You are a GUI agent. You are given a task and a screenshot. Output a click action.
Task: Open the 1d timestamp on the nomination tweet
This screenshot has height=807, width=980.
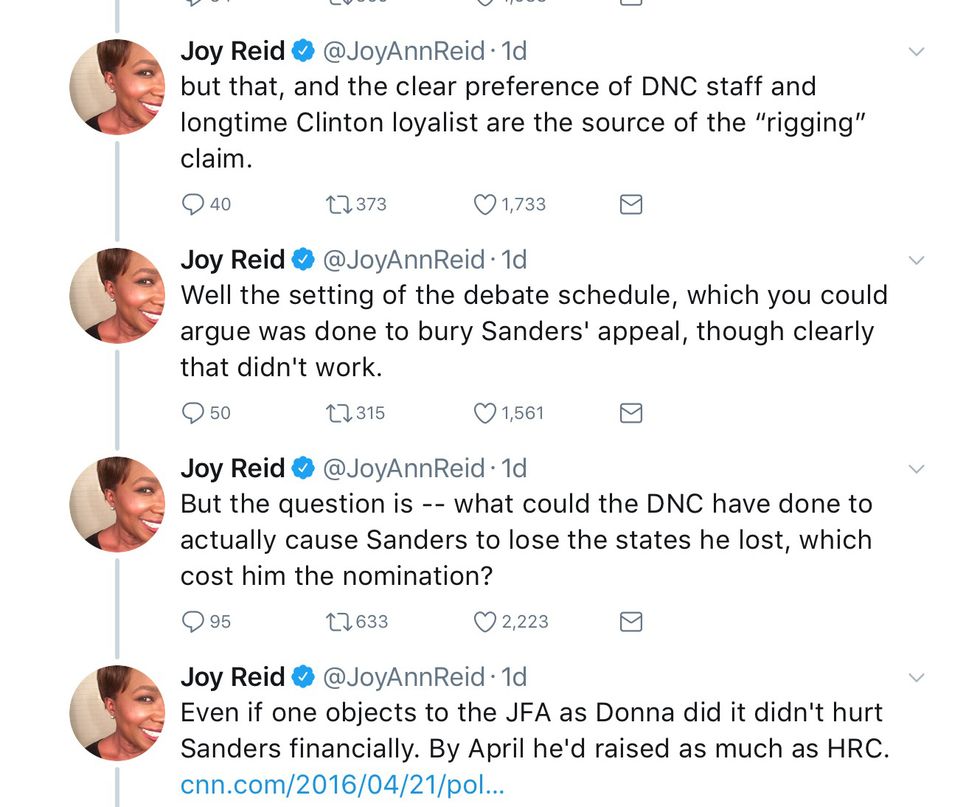point(514,468)
